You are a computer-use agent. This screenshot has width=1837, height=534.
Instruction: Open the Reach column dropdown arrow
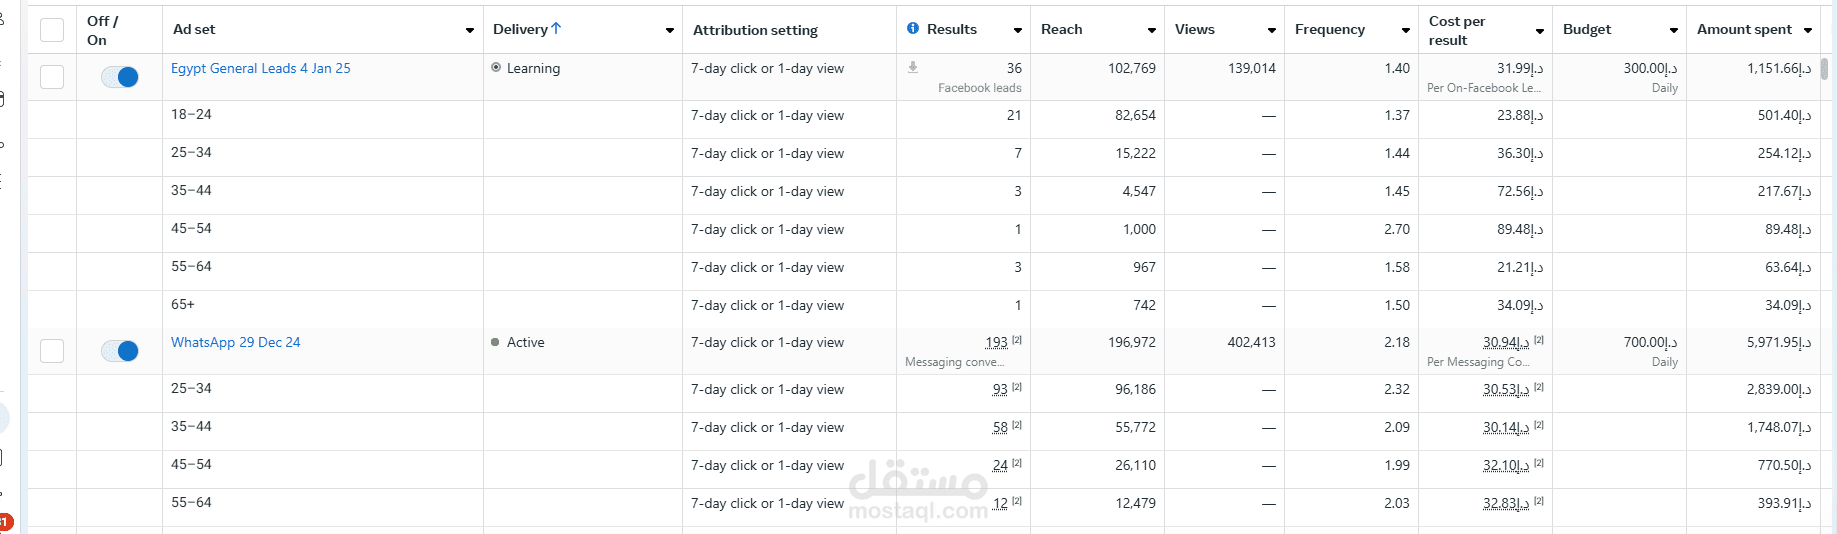(1152, 31)
